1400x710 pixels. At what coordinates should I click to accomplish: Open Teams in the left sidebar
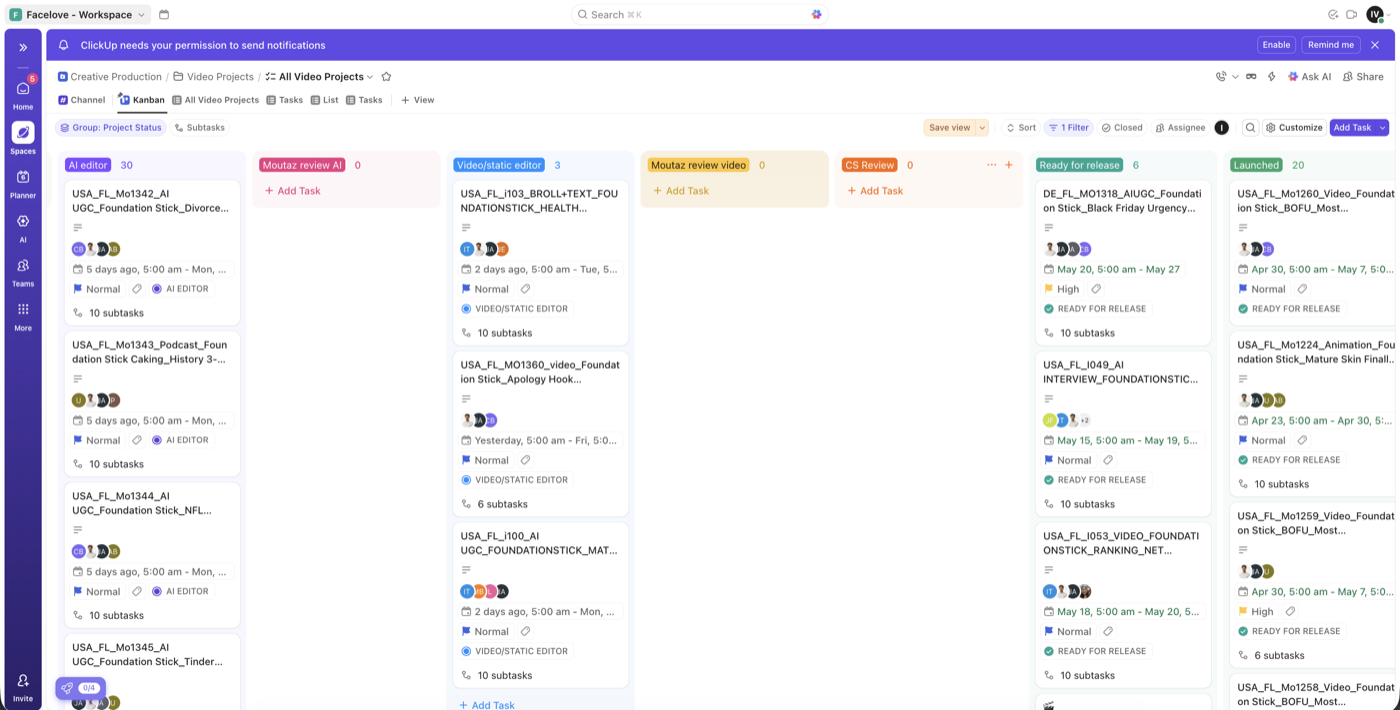[x=23, y=271]
